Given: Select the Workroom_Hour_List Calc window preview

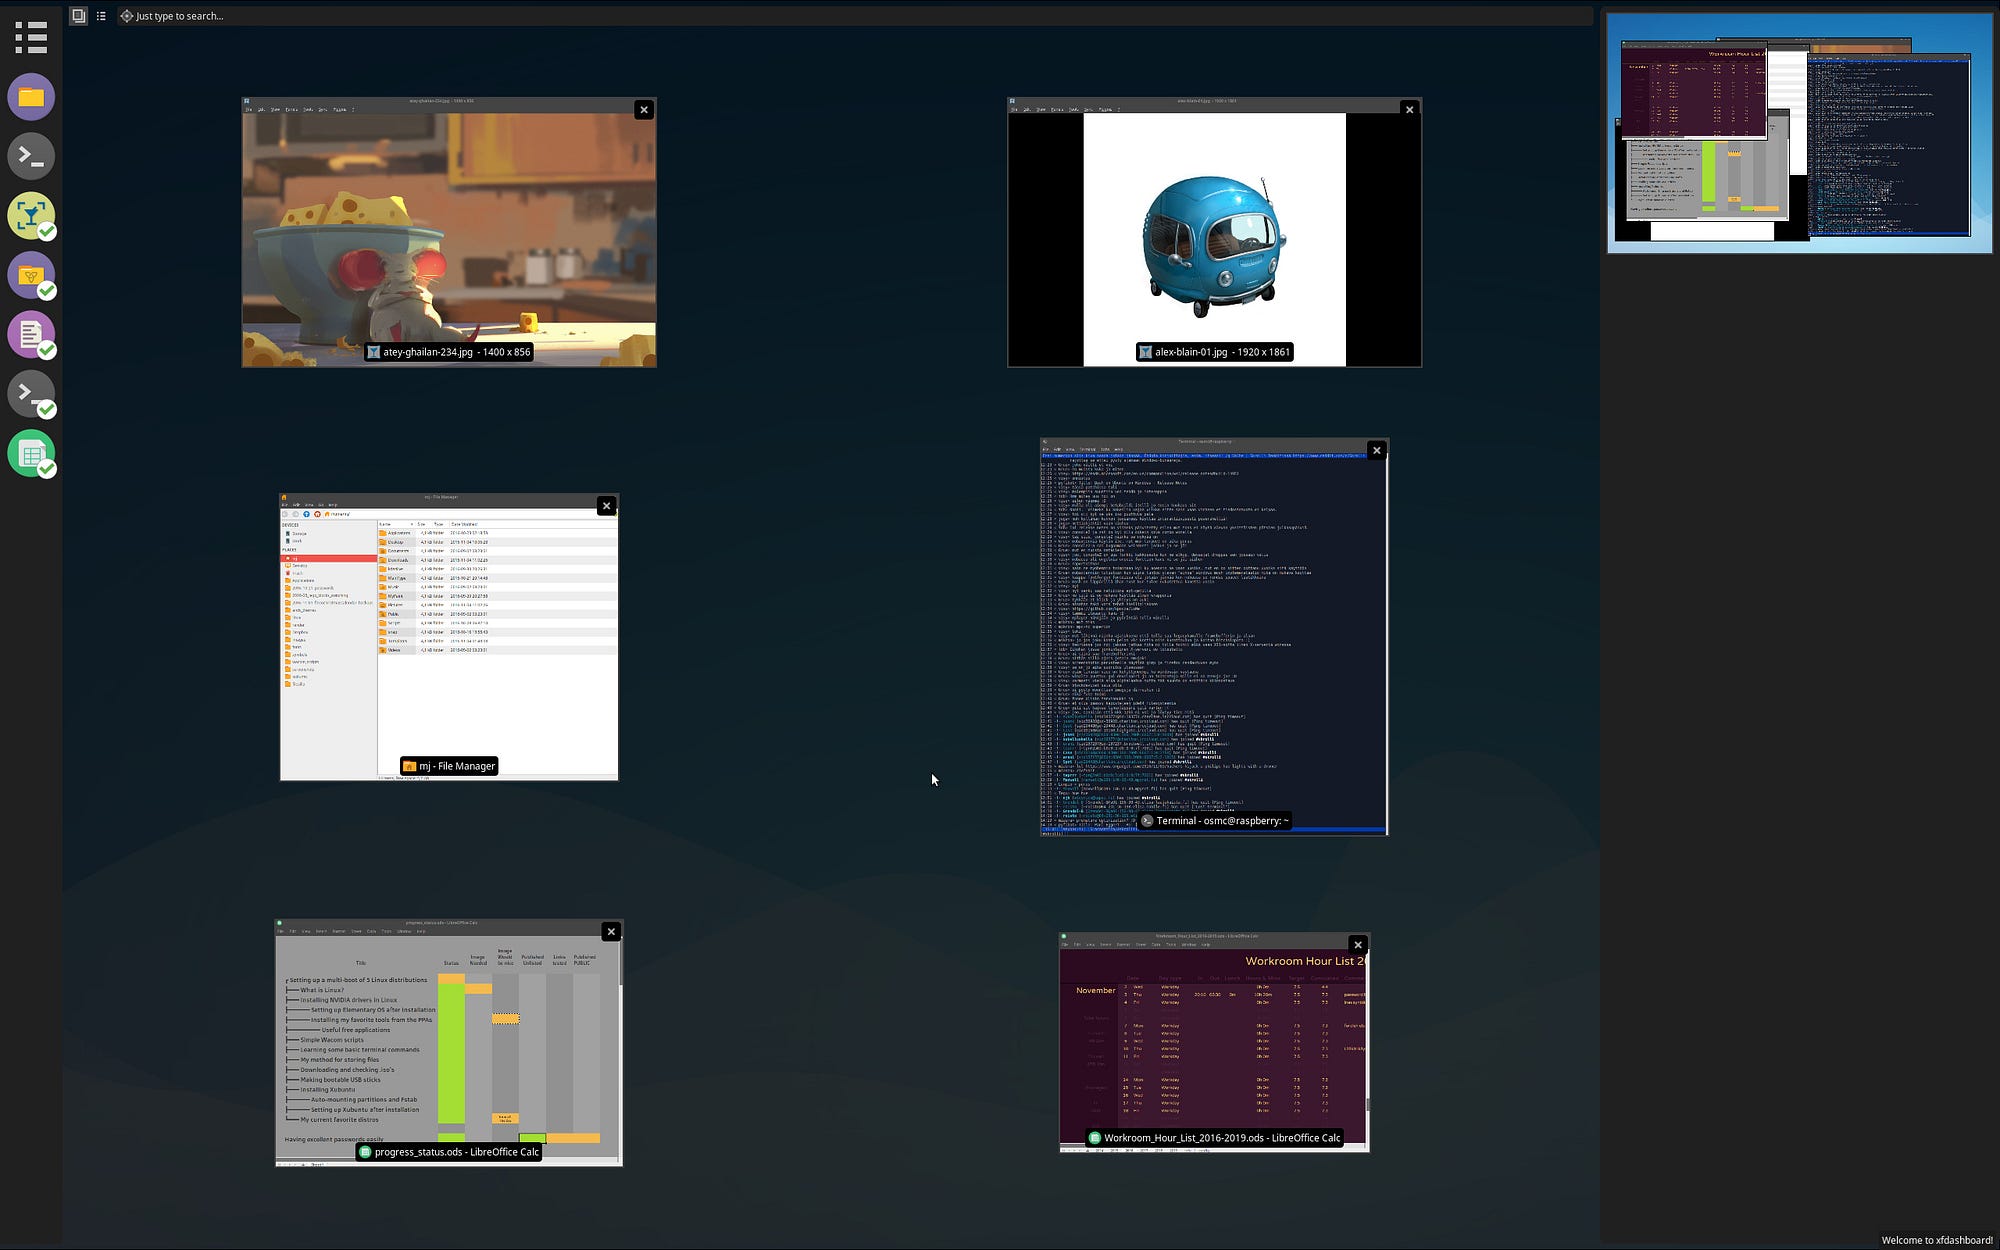Looking at the screenshot, I should click(1214, 1042).
